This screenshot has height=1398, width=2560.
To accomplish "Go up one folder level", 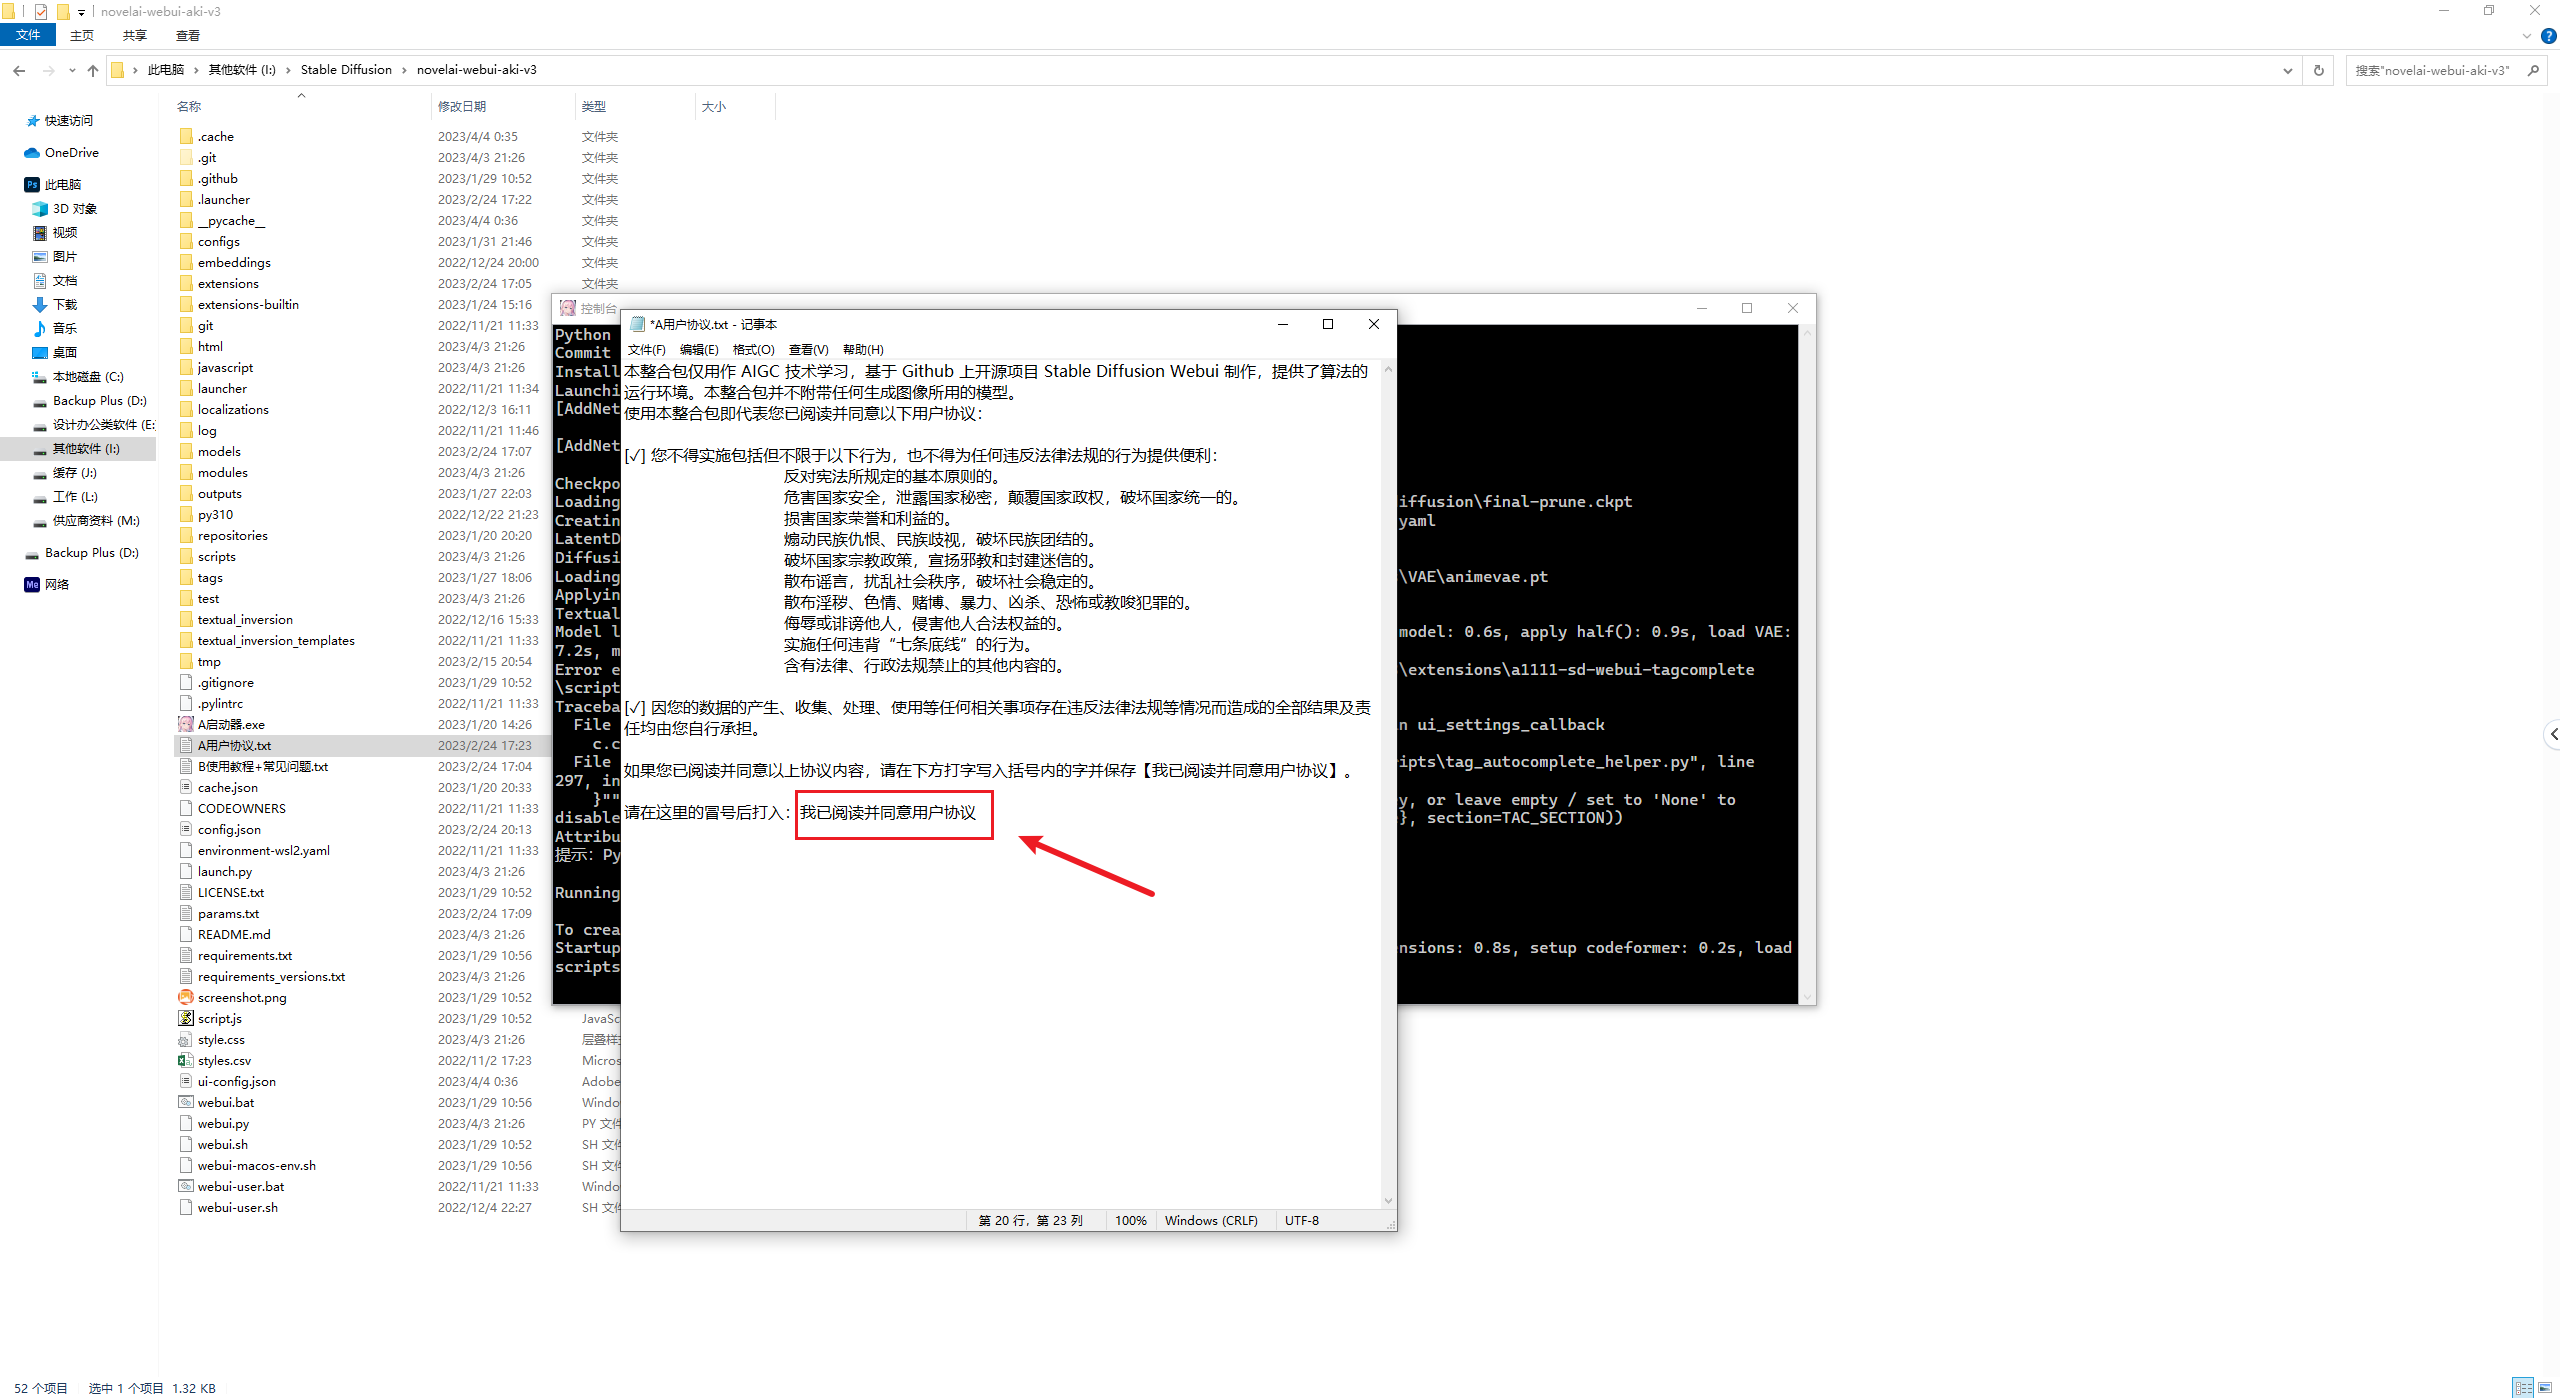I will pyautogui.click(x=93, y=70).
